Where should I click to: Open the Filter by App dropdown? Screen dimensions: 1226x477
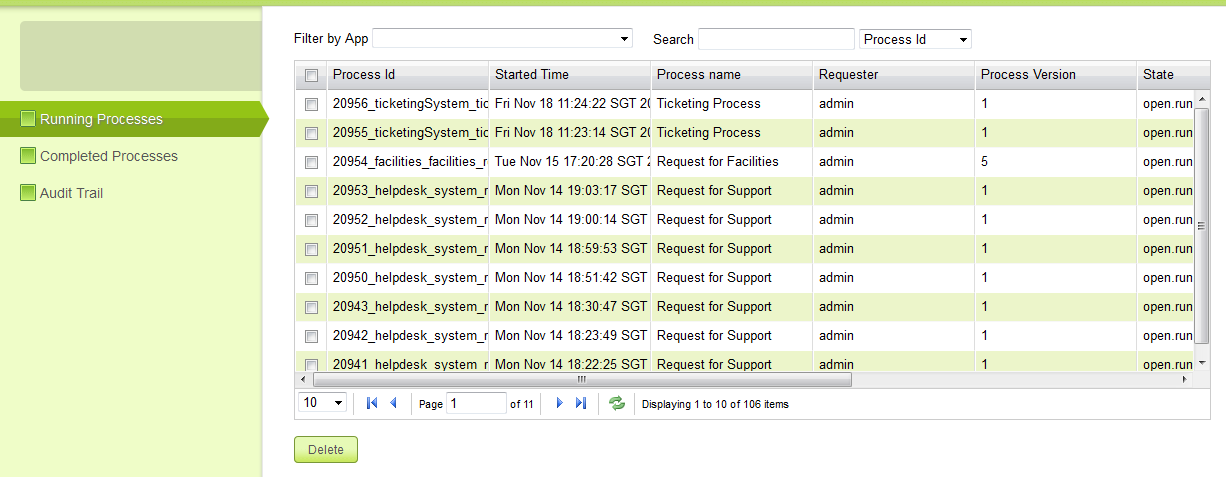502,39
